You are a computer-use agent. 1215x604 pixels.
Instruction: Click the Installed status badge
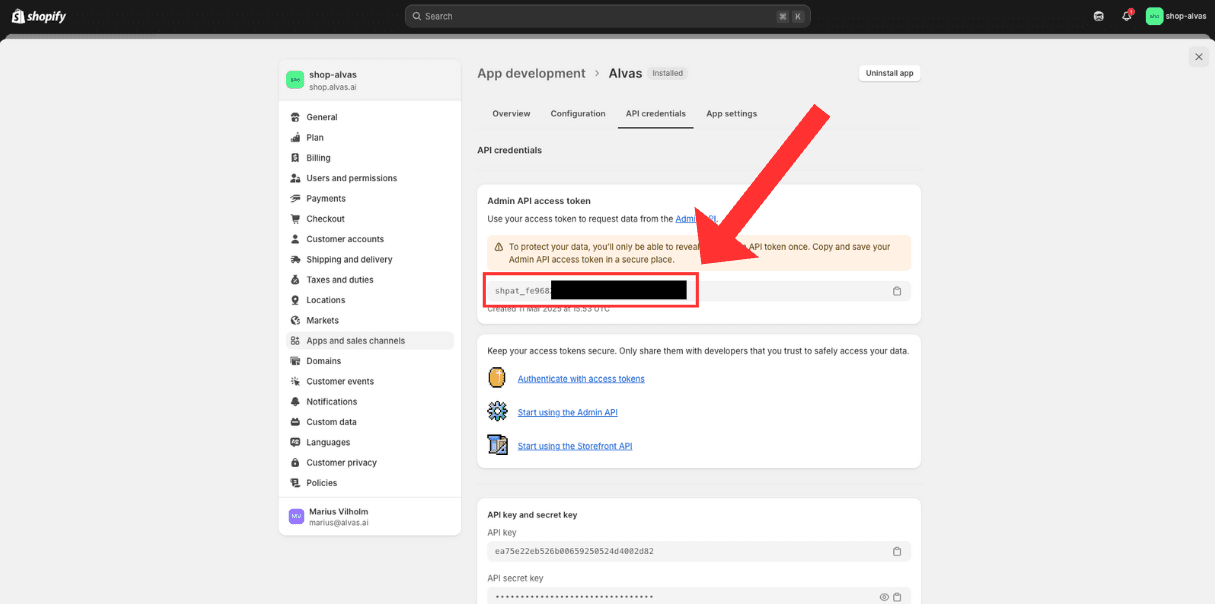pos(668,73)
